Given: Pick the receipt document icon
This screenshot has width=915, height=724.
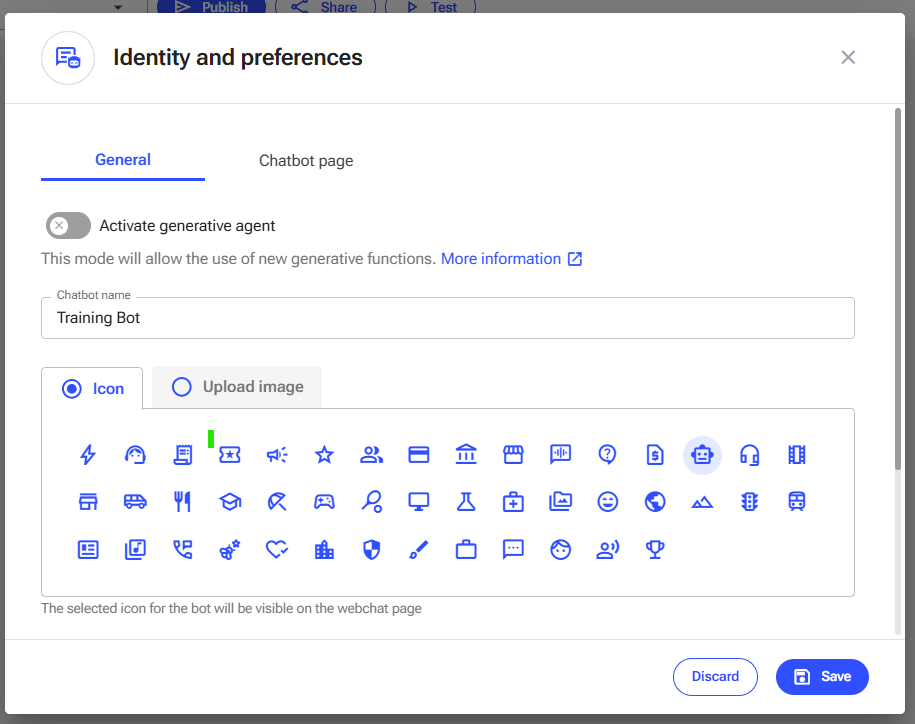Looking at the screenshot, I should click(x=183, y=454).
